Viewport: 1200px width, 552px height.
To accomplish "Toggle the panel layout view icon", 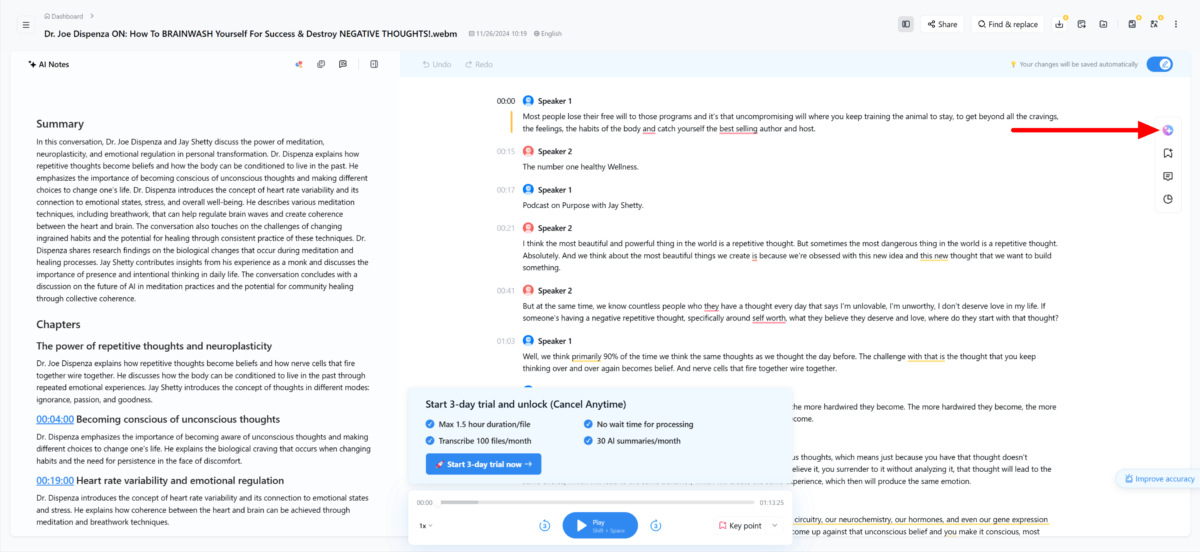I will click(x=906, y=24).
